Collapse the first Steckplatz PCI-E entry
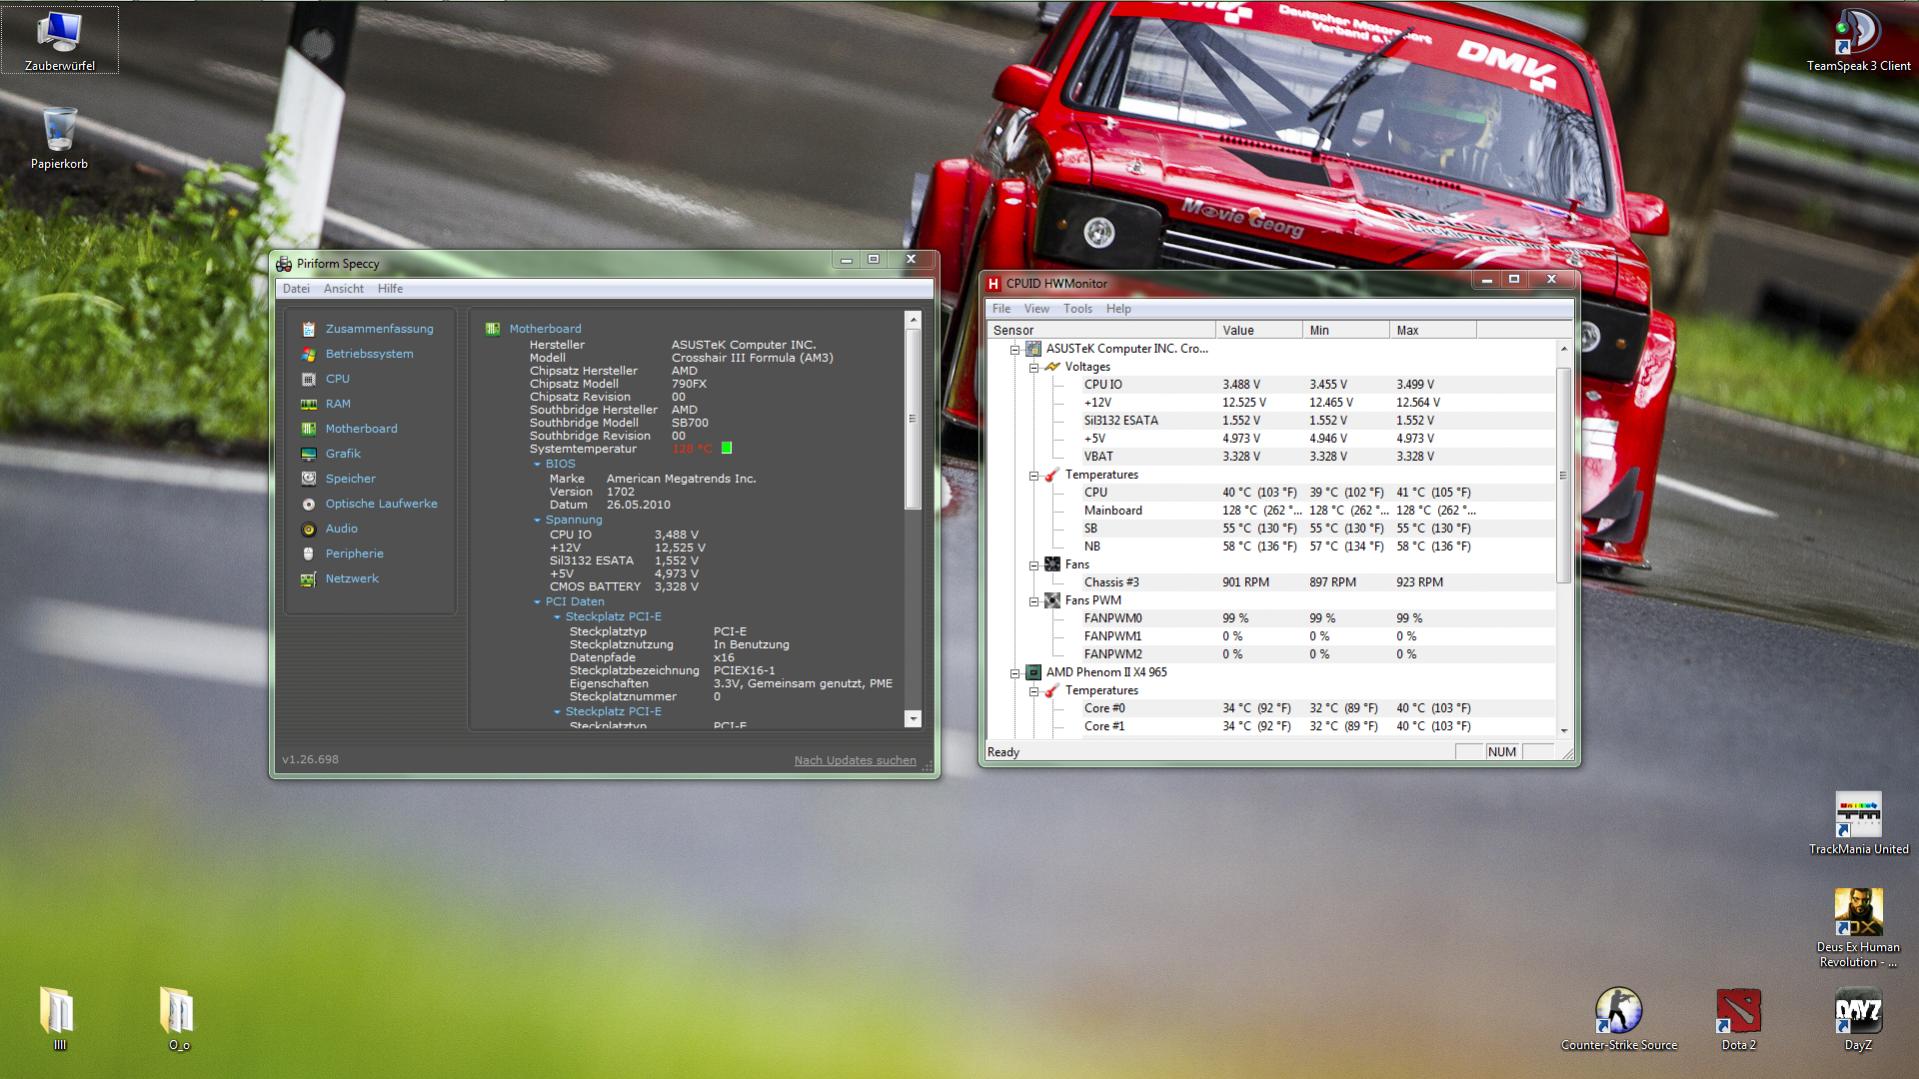Screen dimensions: 1919x1079 coord(557,618)
